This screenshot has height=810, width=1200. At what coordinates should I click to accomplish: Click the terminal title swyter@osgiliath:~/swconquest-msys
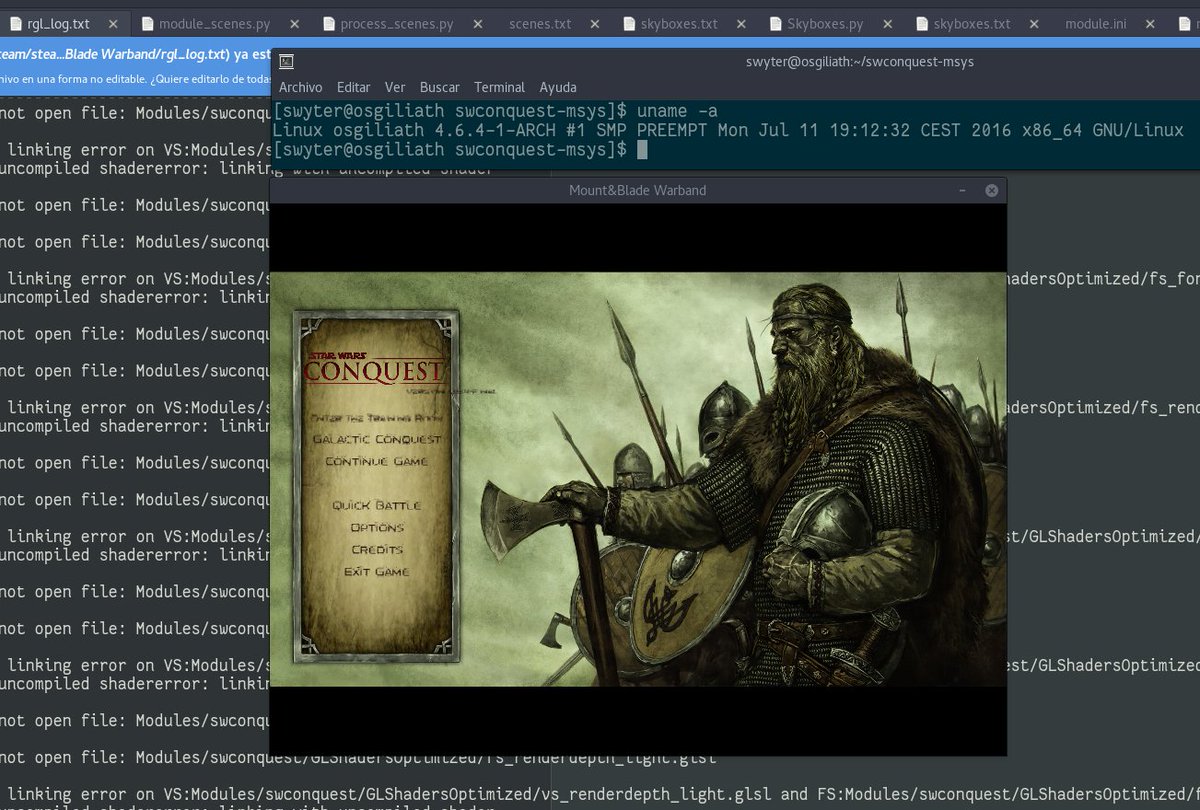[x=860, y=62]
